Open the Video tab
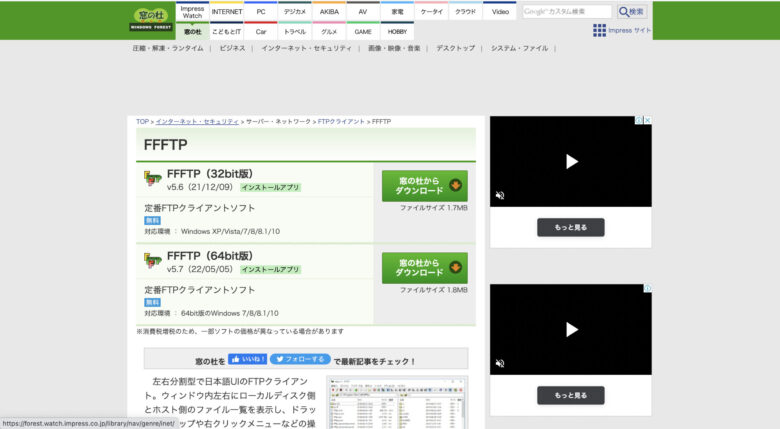This screenshot has width=780, height=429. pyautogui.click(x=500, y=12)
